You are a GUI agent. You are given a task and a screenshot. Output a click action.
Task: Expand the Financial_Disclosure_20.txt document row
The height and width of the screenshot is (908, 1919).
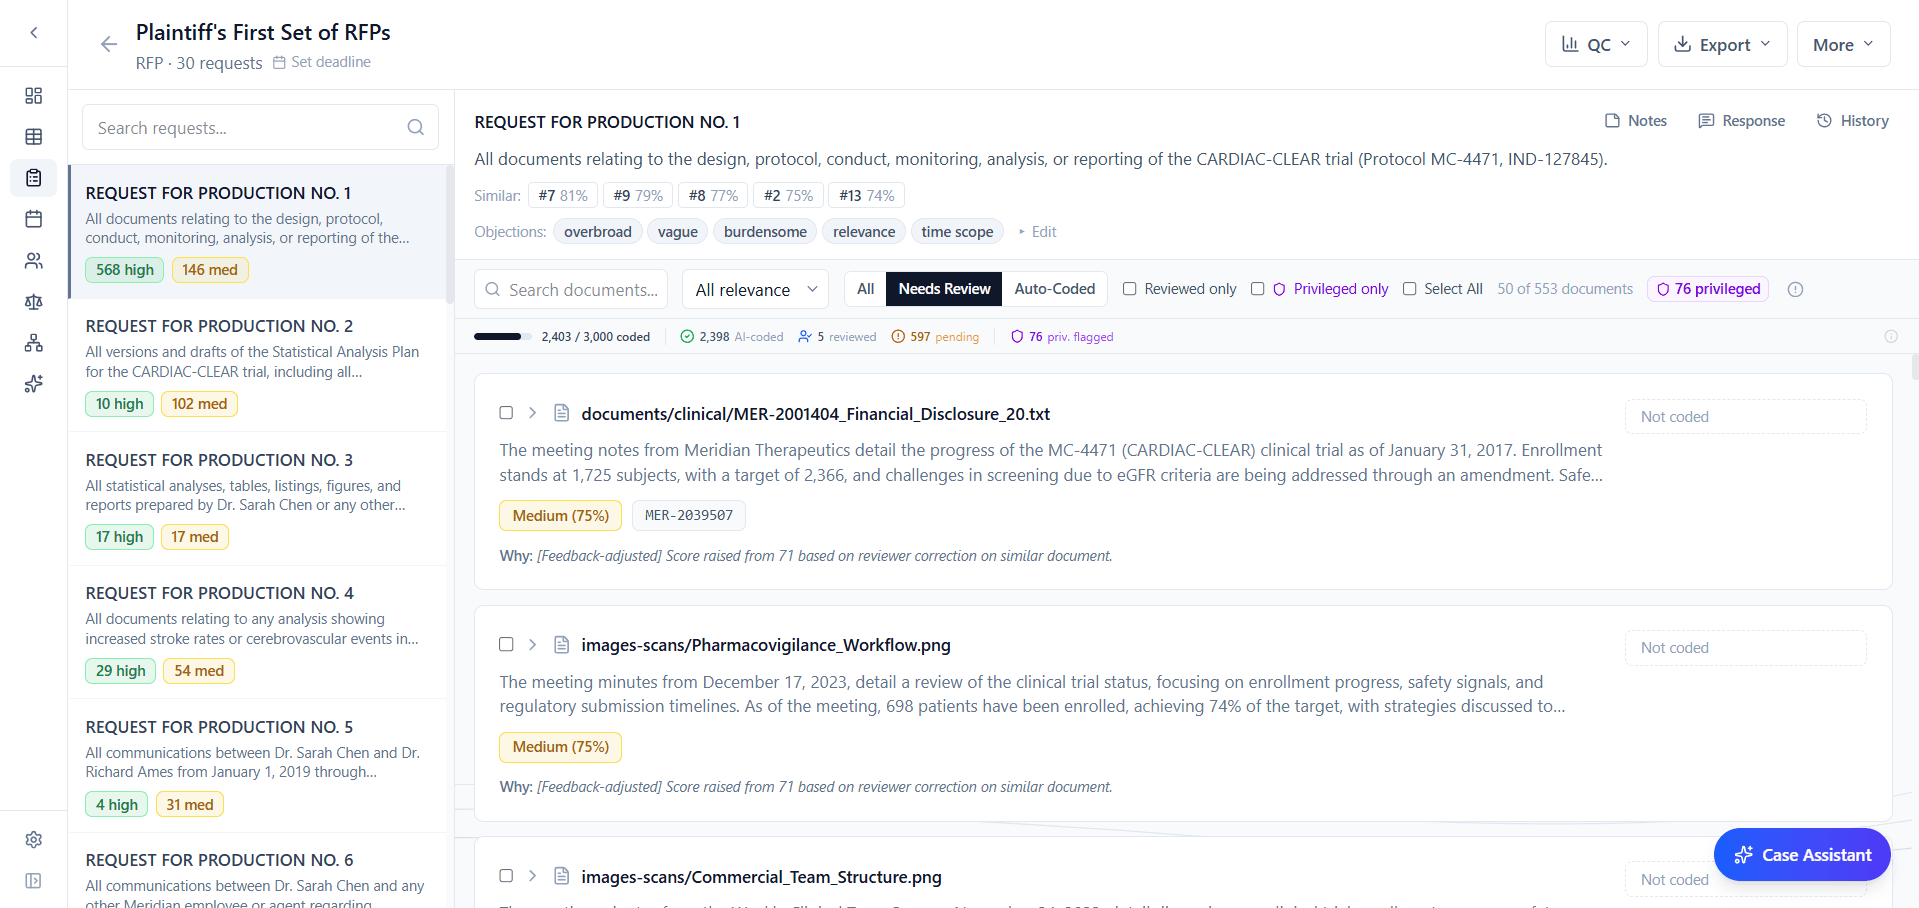pyautogui.click(x=532, y=412)
